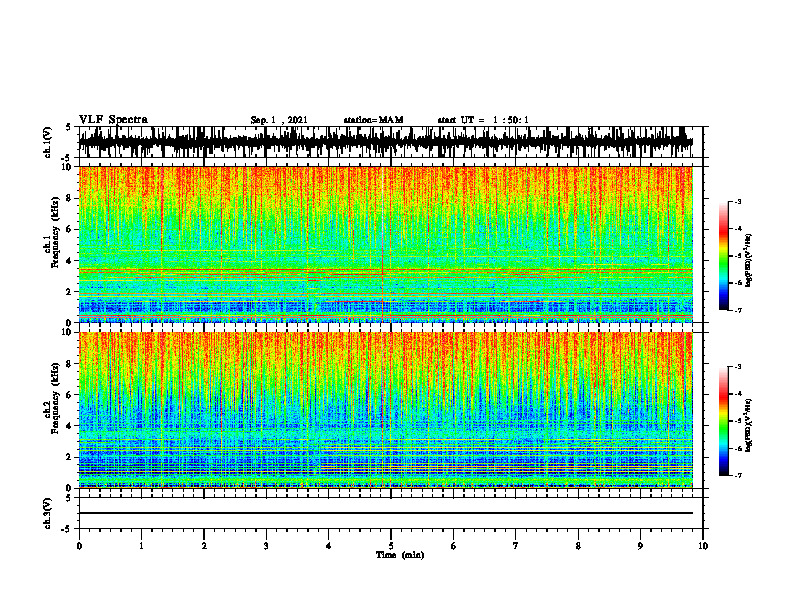Click the '-3' label on ch.1 color bar
Image resolution: width=792 pixels, height=612 pixels.
pyautogui.click(x=737, y=201)
